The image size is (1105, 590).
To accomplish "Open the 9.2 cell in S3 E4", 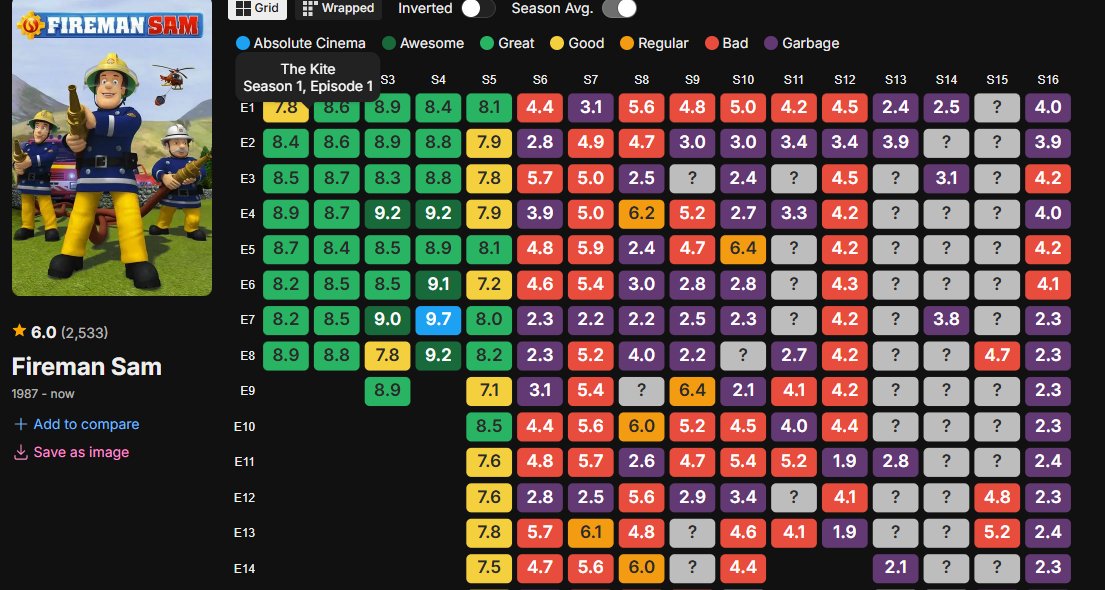I will [388, 214].
